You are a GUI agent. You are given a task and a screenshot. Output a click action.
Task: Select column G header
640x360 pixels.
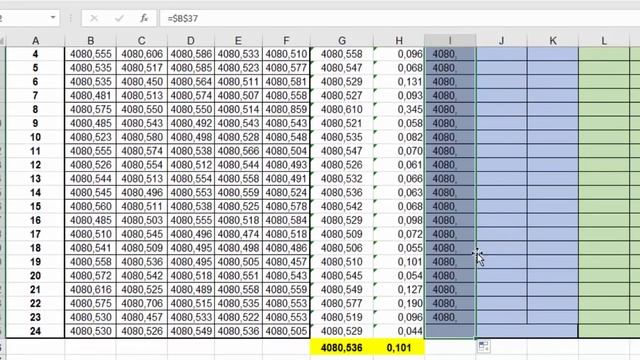click(342, 40)
